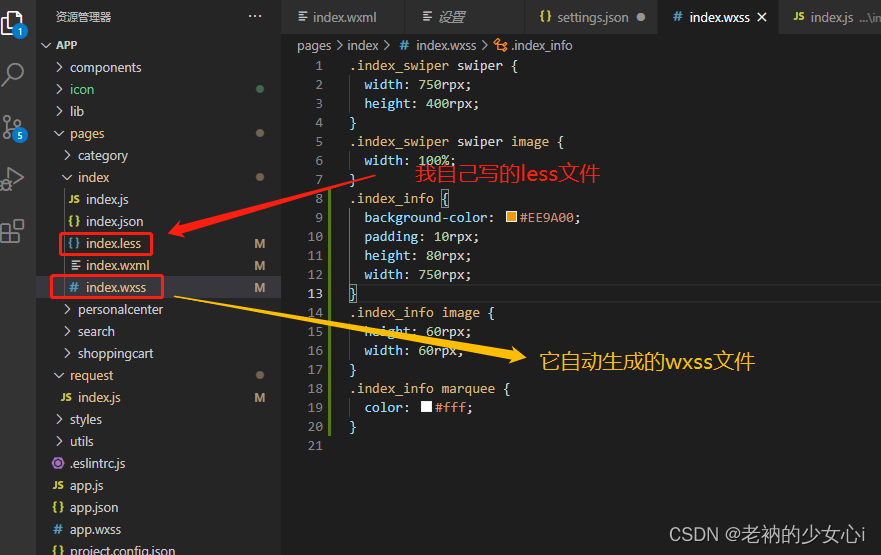Open index.wxml in the explorer tree
881x555 pixels.
pos(117,265)
